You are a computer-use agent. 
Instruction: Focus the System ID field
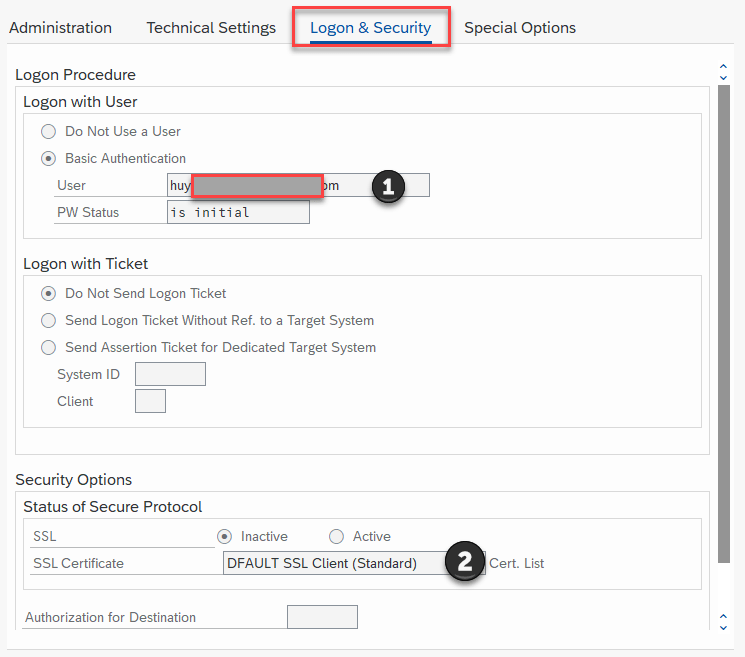point(170,374)
